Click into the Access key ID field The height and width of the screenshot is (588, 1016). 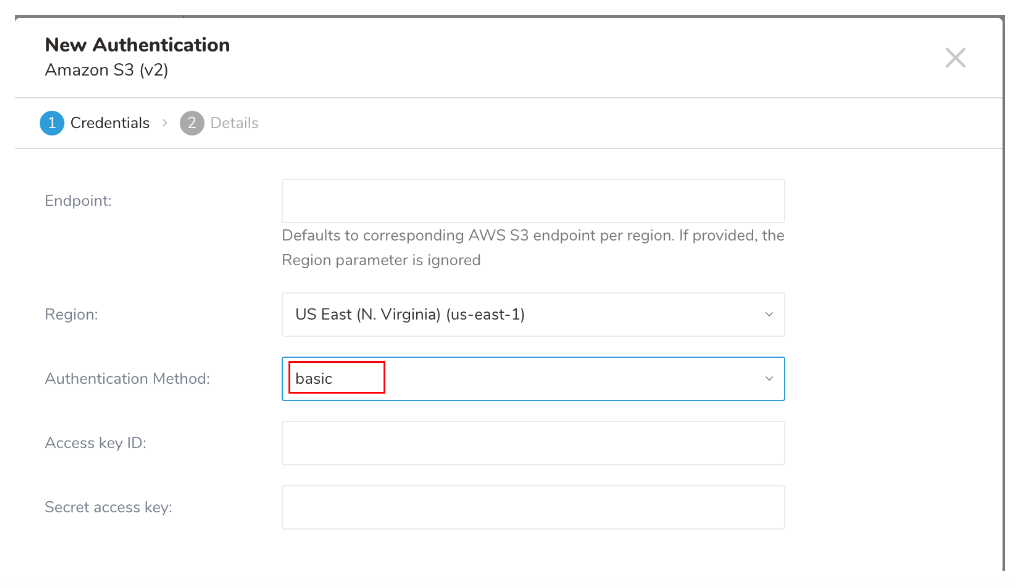(532, 443)
